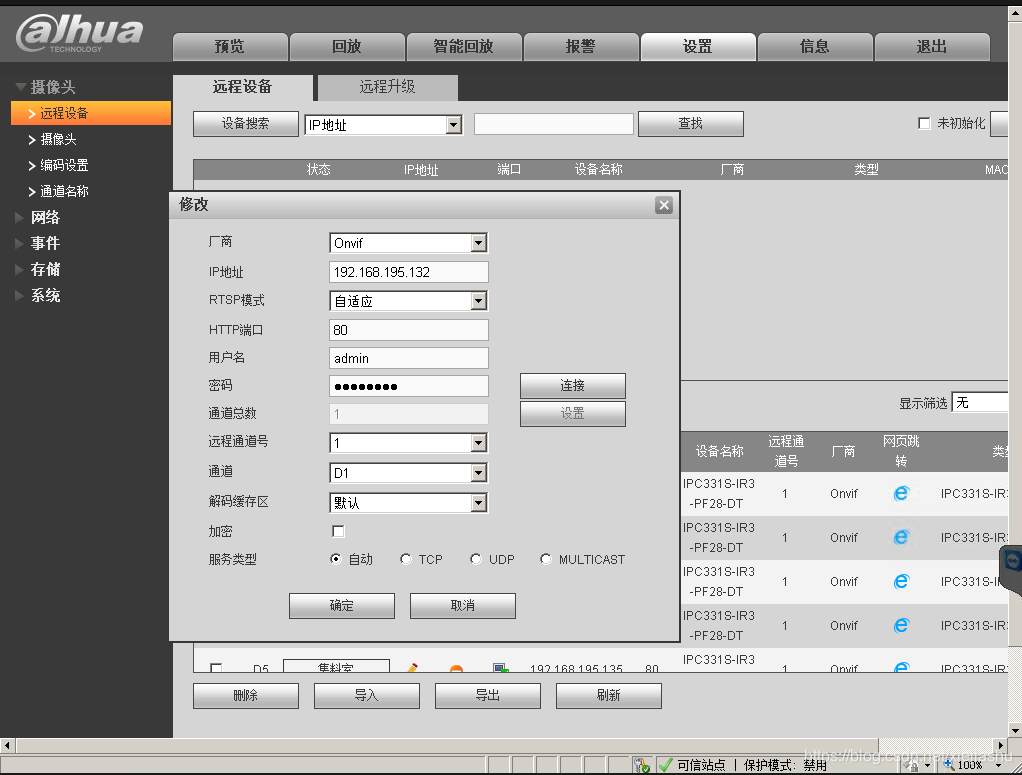Image resolution: width=1022 pixels, height=775 pixels.
Task: Tick the 未初始化 checkbox
Action: tap(924, 123)
